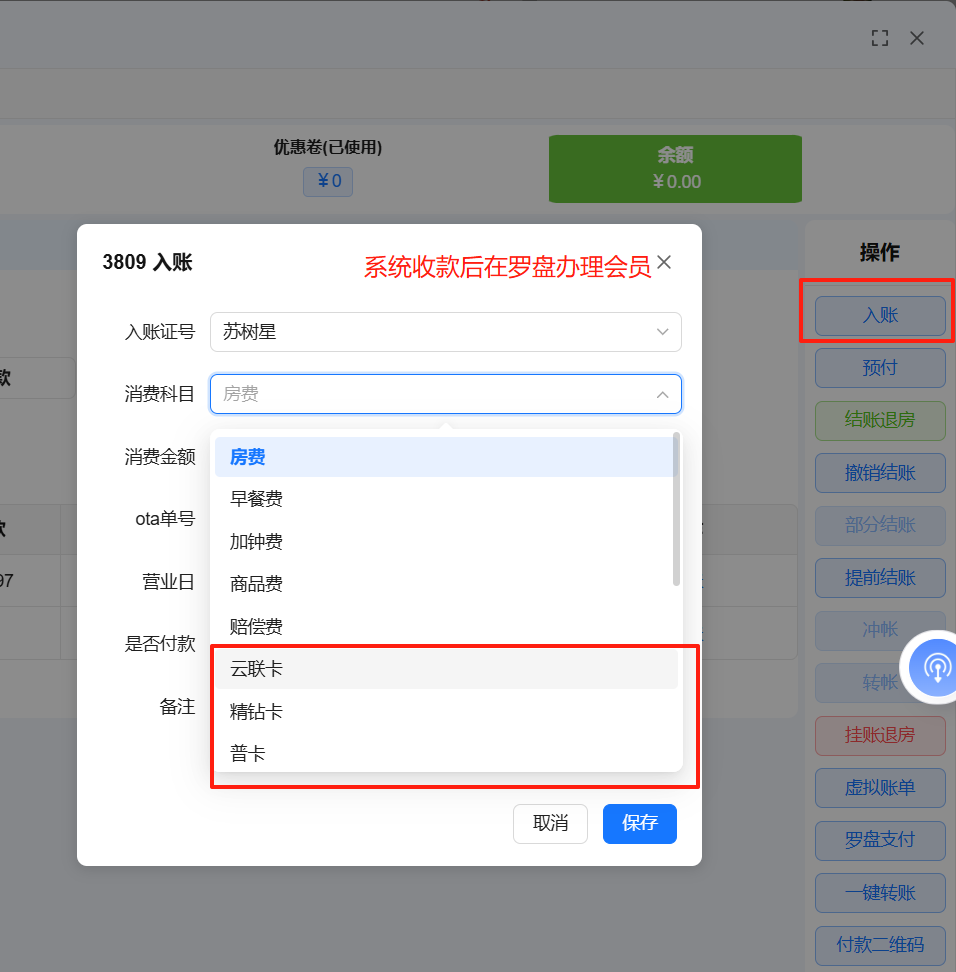Image resolution: width=956 pixels, height=972 pixels.
Task: Open the 预付 operation
Action: (x=880, y=368)
